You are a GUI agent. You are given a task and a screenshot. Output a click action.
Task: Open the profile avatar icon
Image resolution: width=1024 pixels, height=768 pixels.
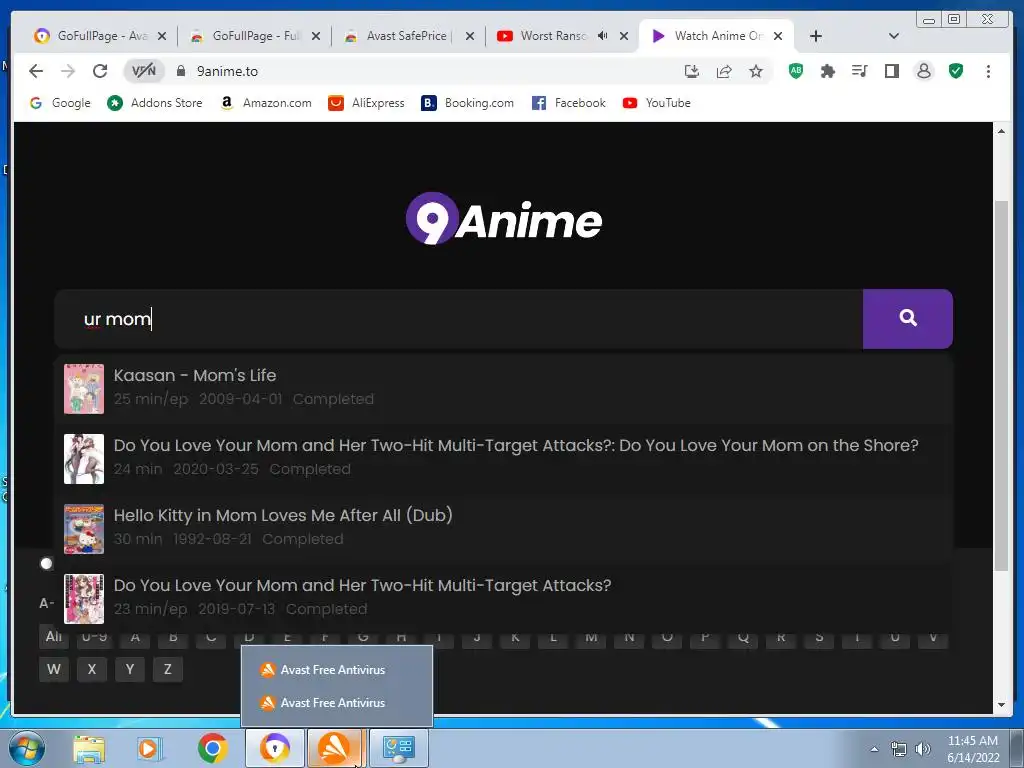(923, 71)
